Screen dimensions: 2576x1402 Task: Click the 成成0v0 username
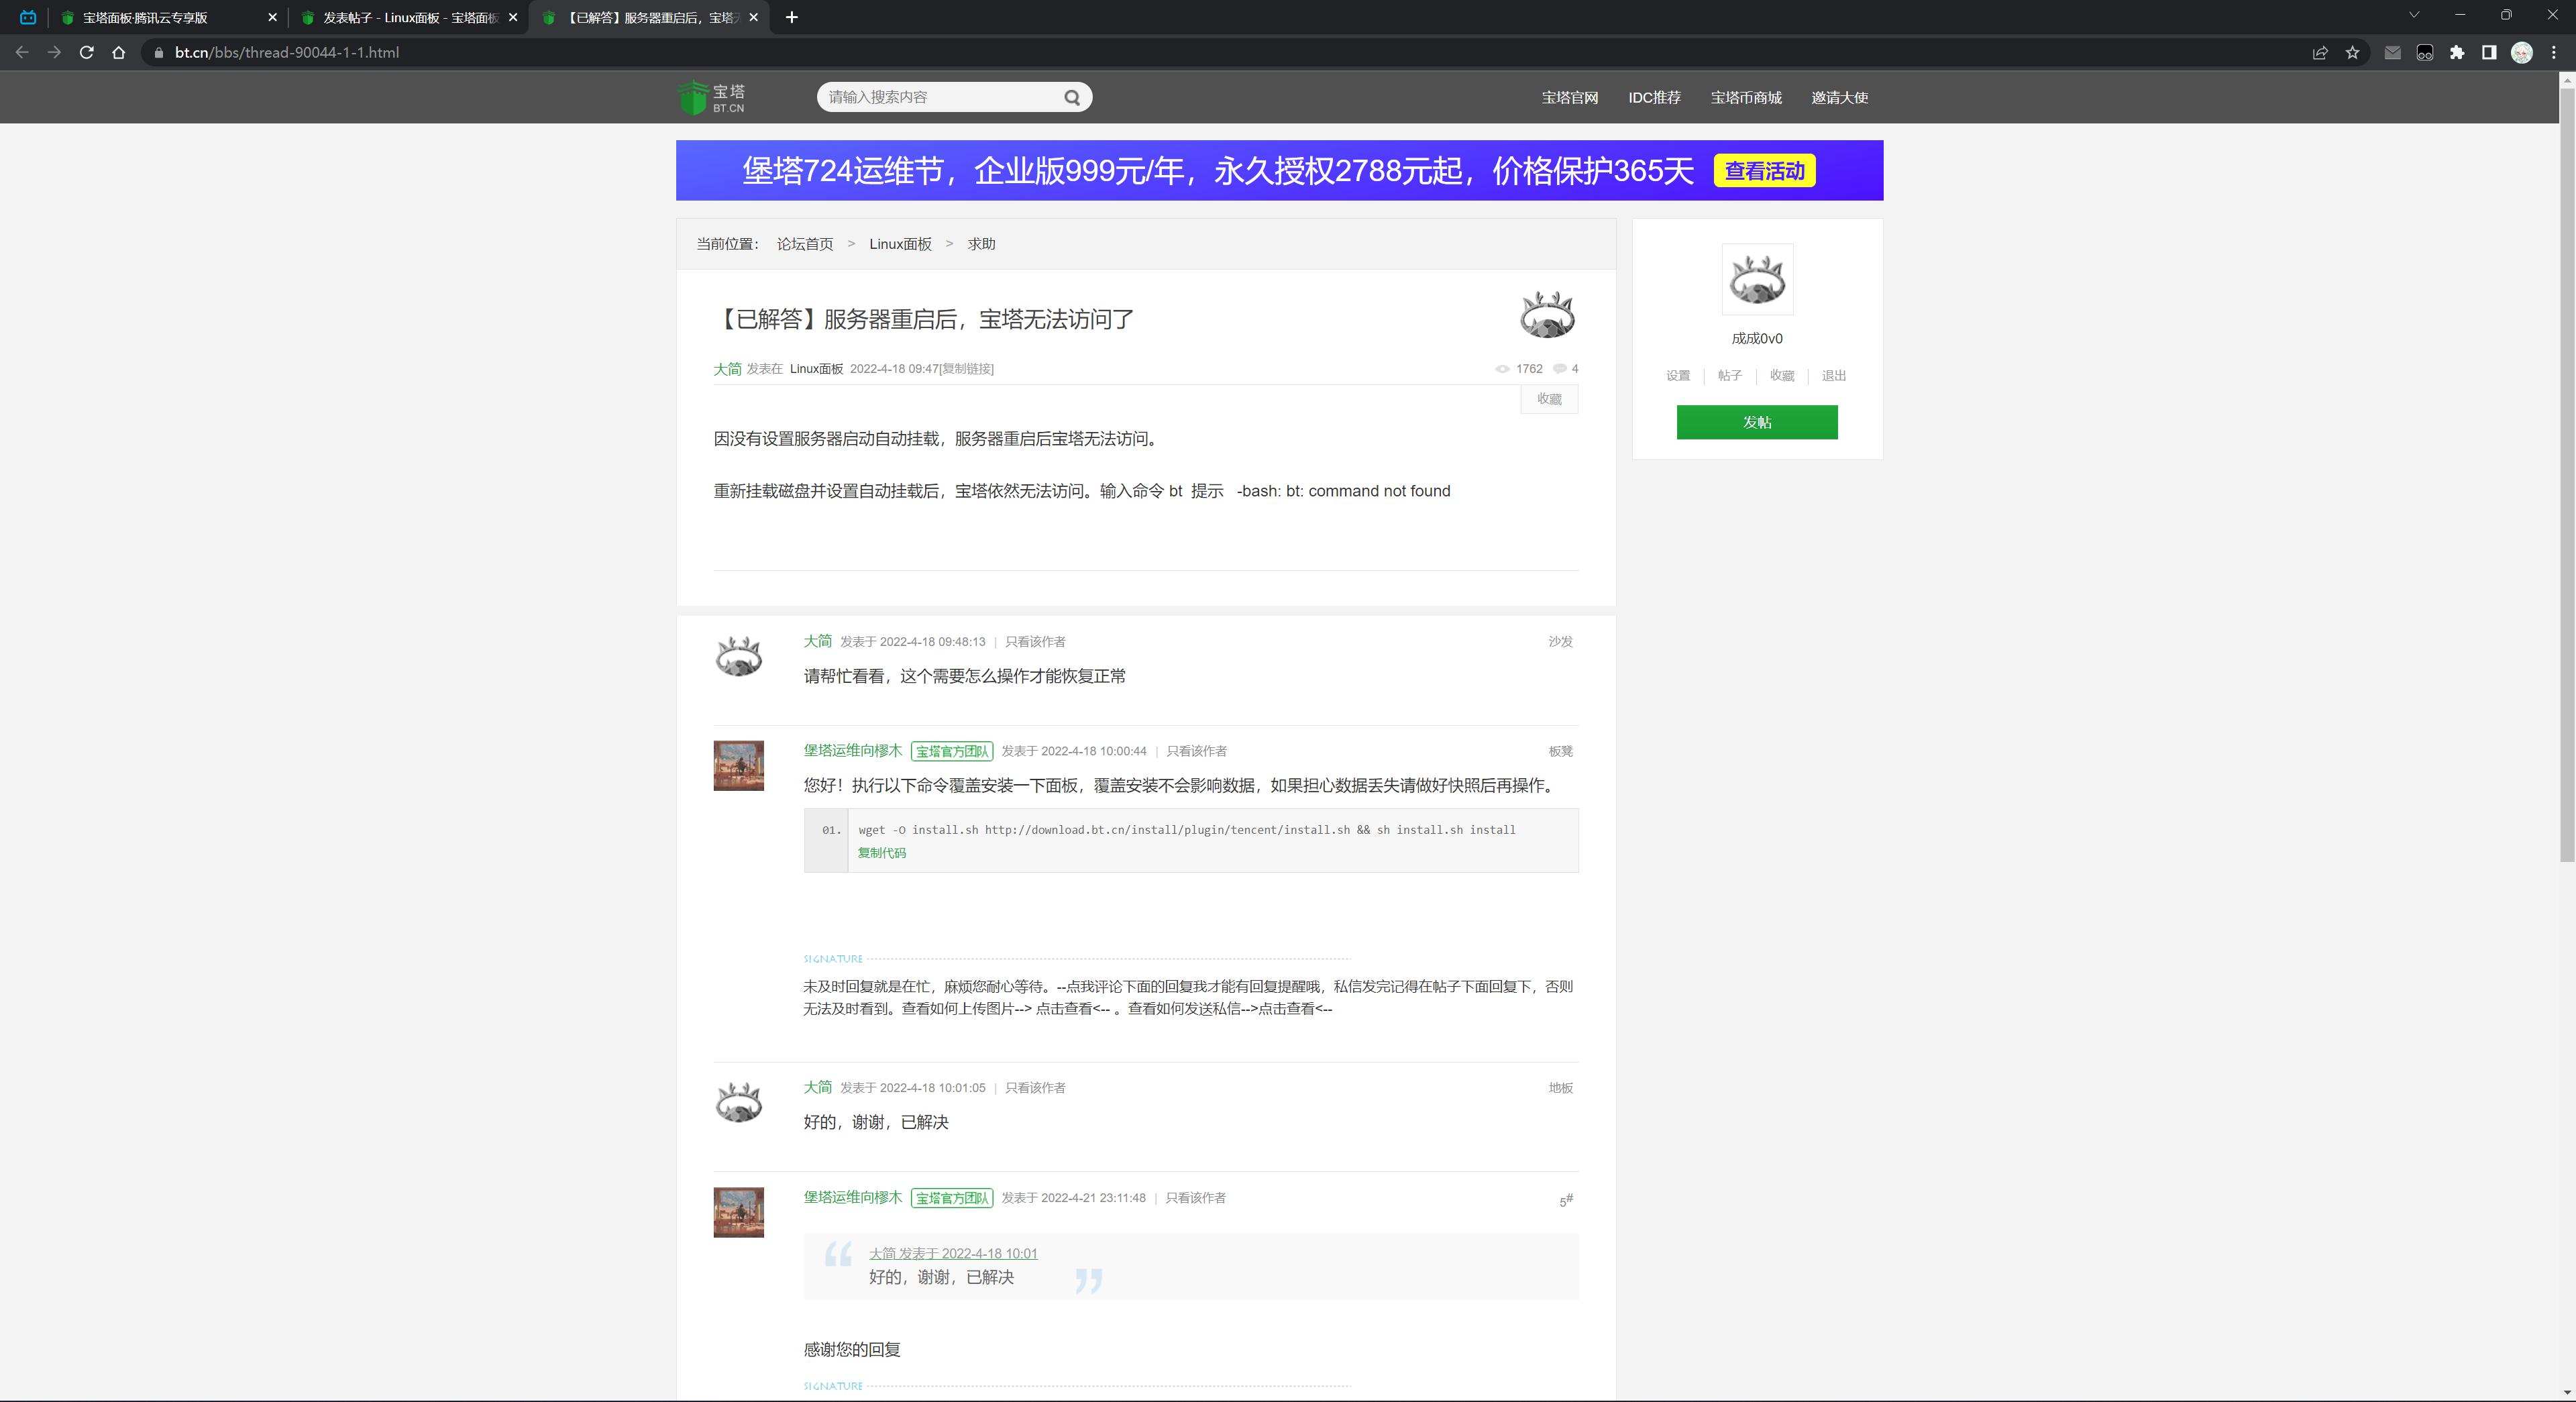(1757, 339)
